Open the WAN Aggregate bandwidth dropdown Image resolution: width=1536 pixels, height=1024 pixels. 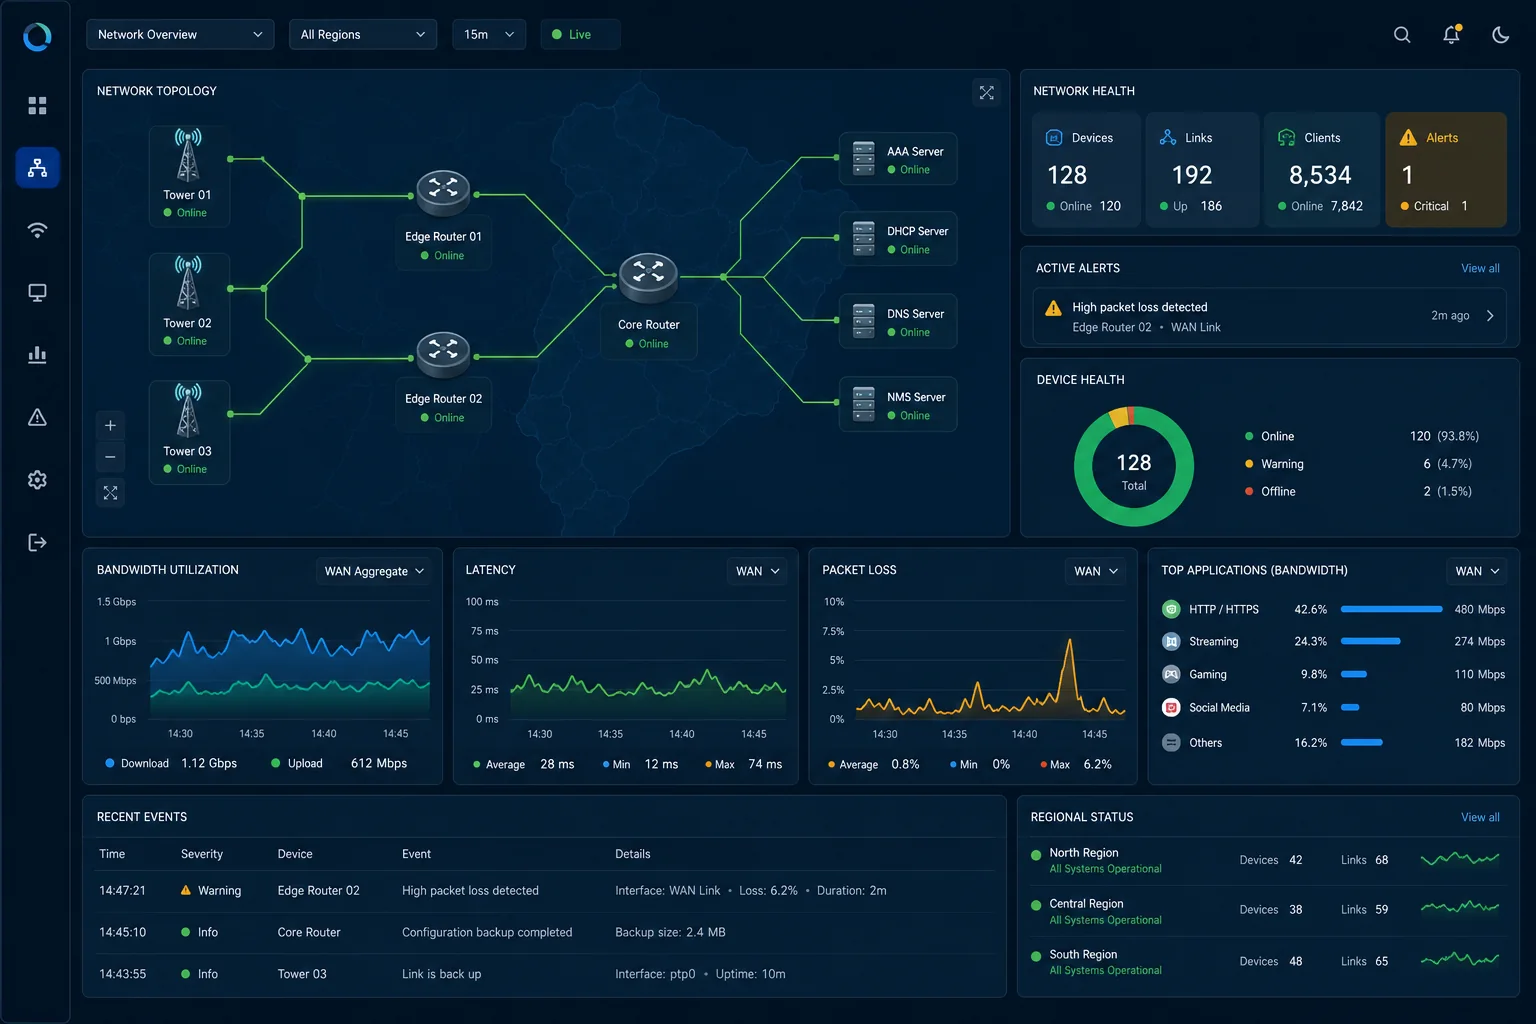[x=374, y=571]
